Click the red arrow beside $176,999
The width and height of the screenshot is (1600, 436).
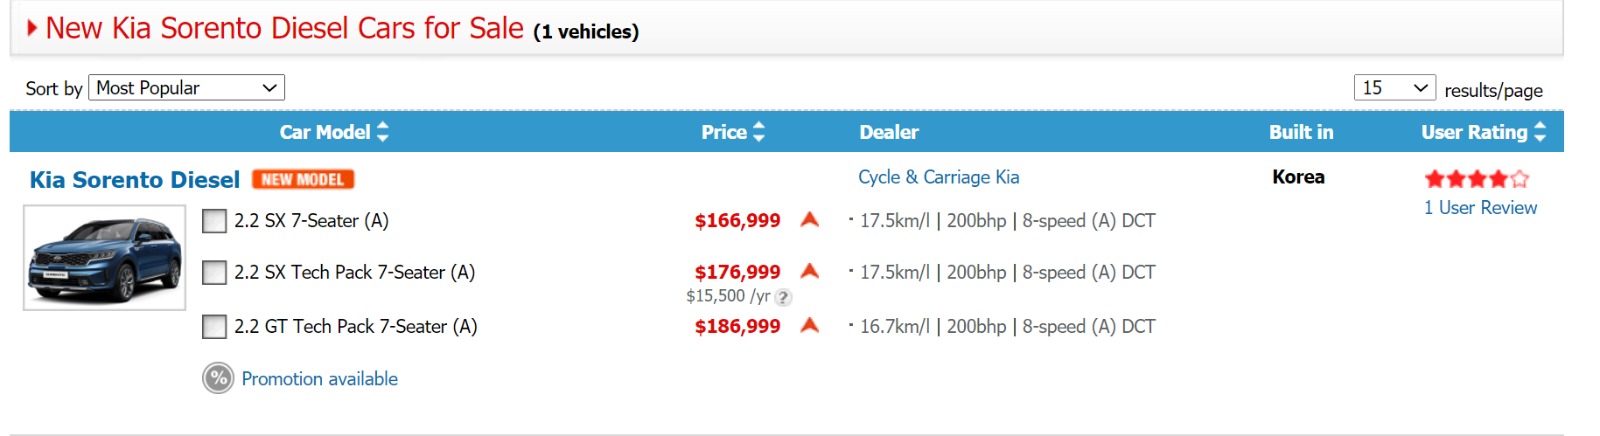coord(810,271)
